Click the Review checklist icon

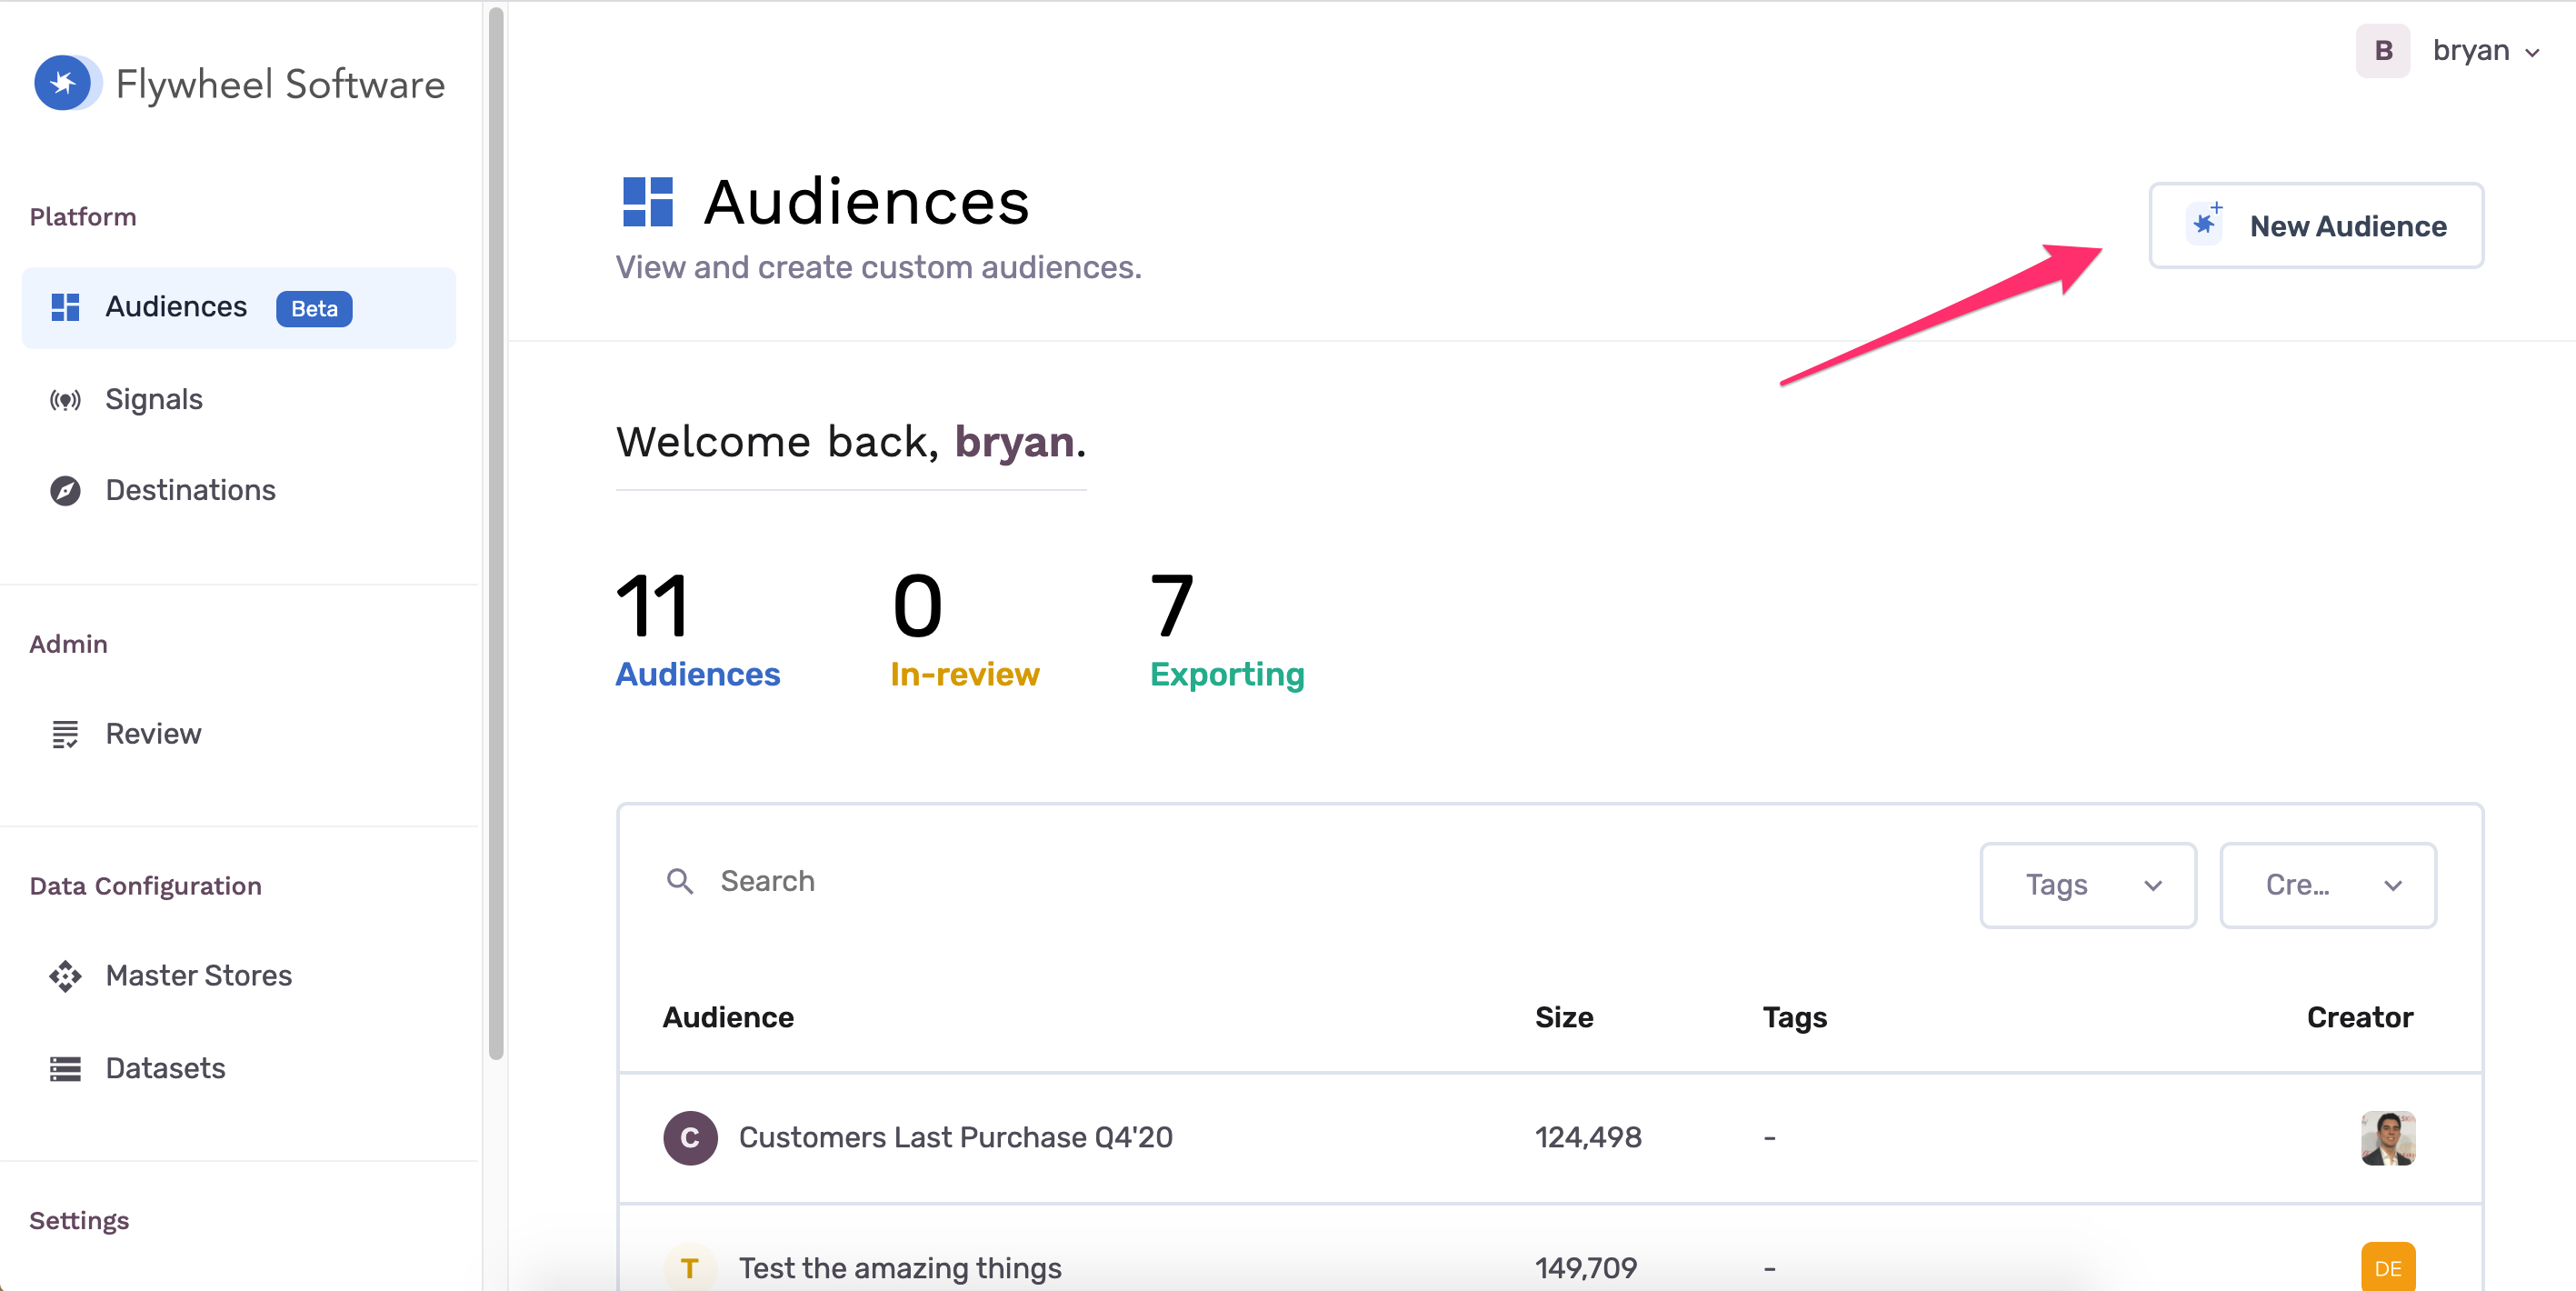pos(65,735)
